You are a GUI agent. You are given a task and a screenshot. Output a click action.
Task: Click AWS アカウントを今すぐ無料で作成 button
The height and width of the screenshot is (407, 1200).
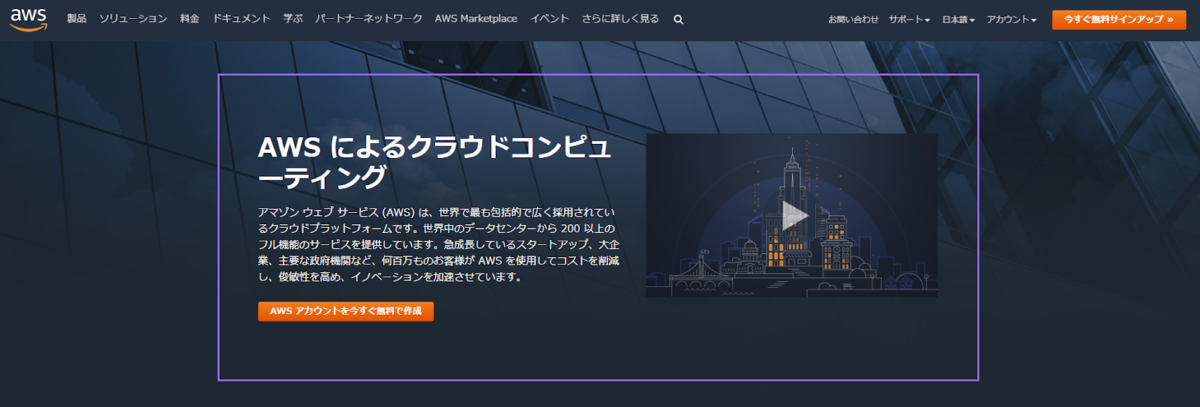pyautogui.click(x=346, y=311)
